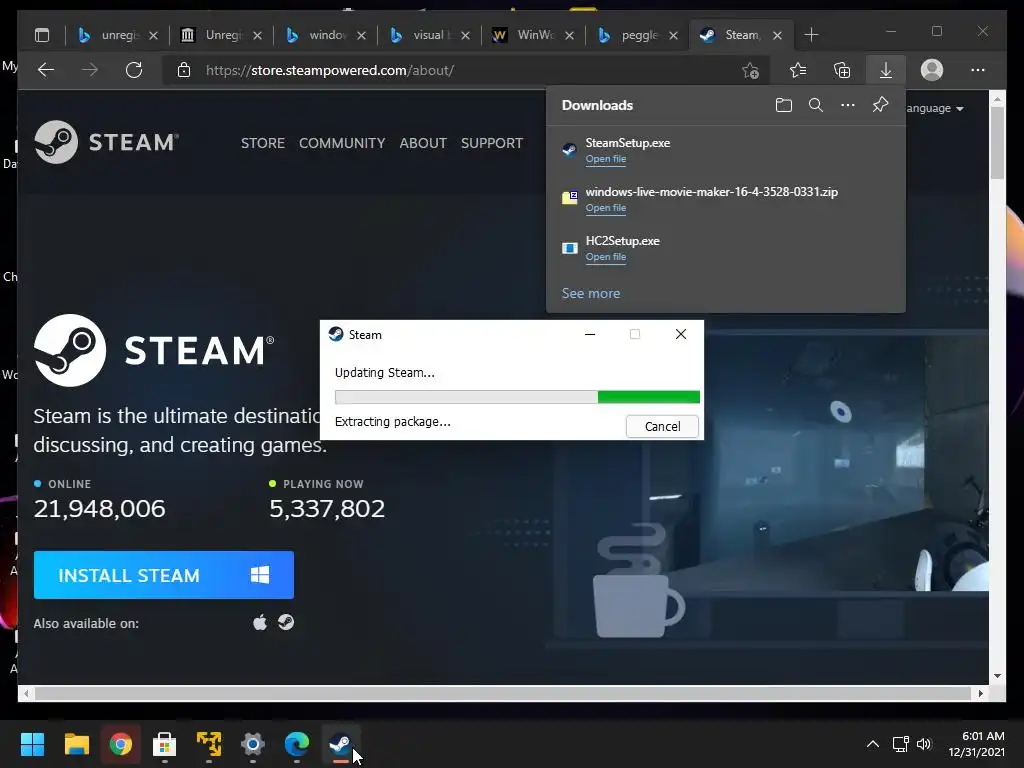
Task: Close the Steam updater dialog
Action: [x=680, y=334]
